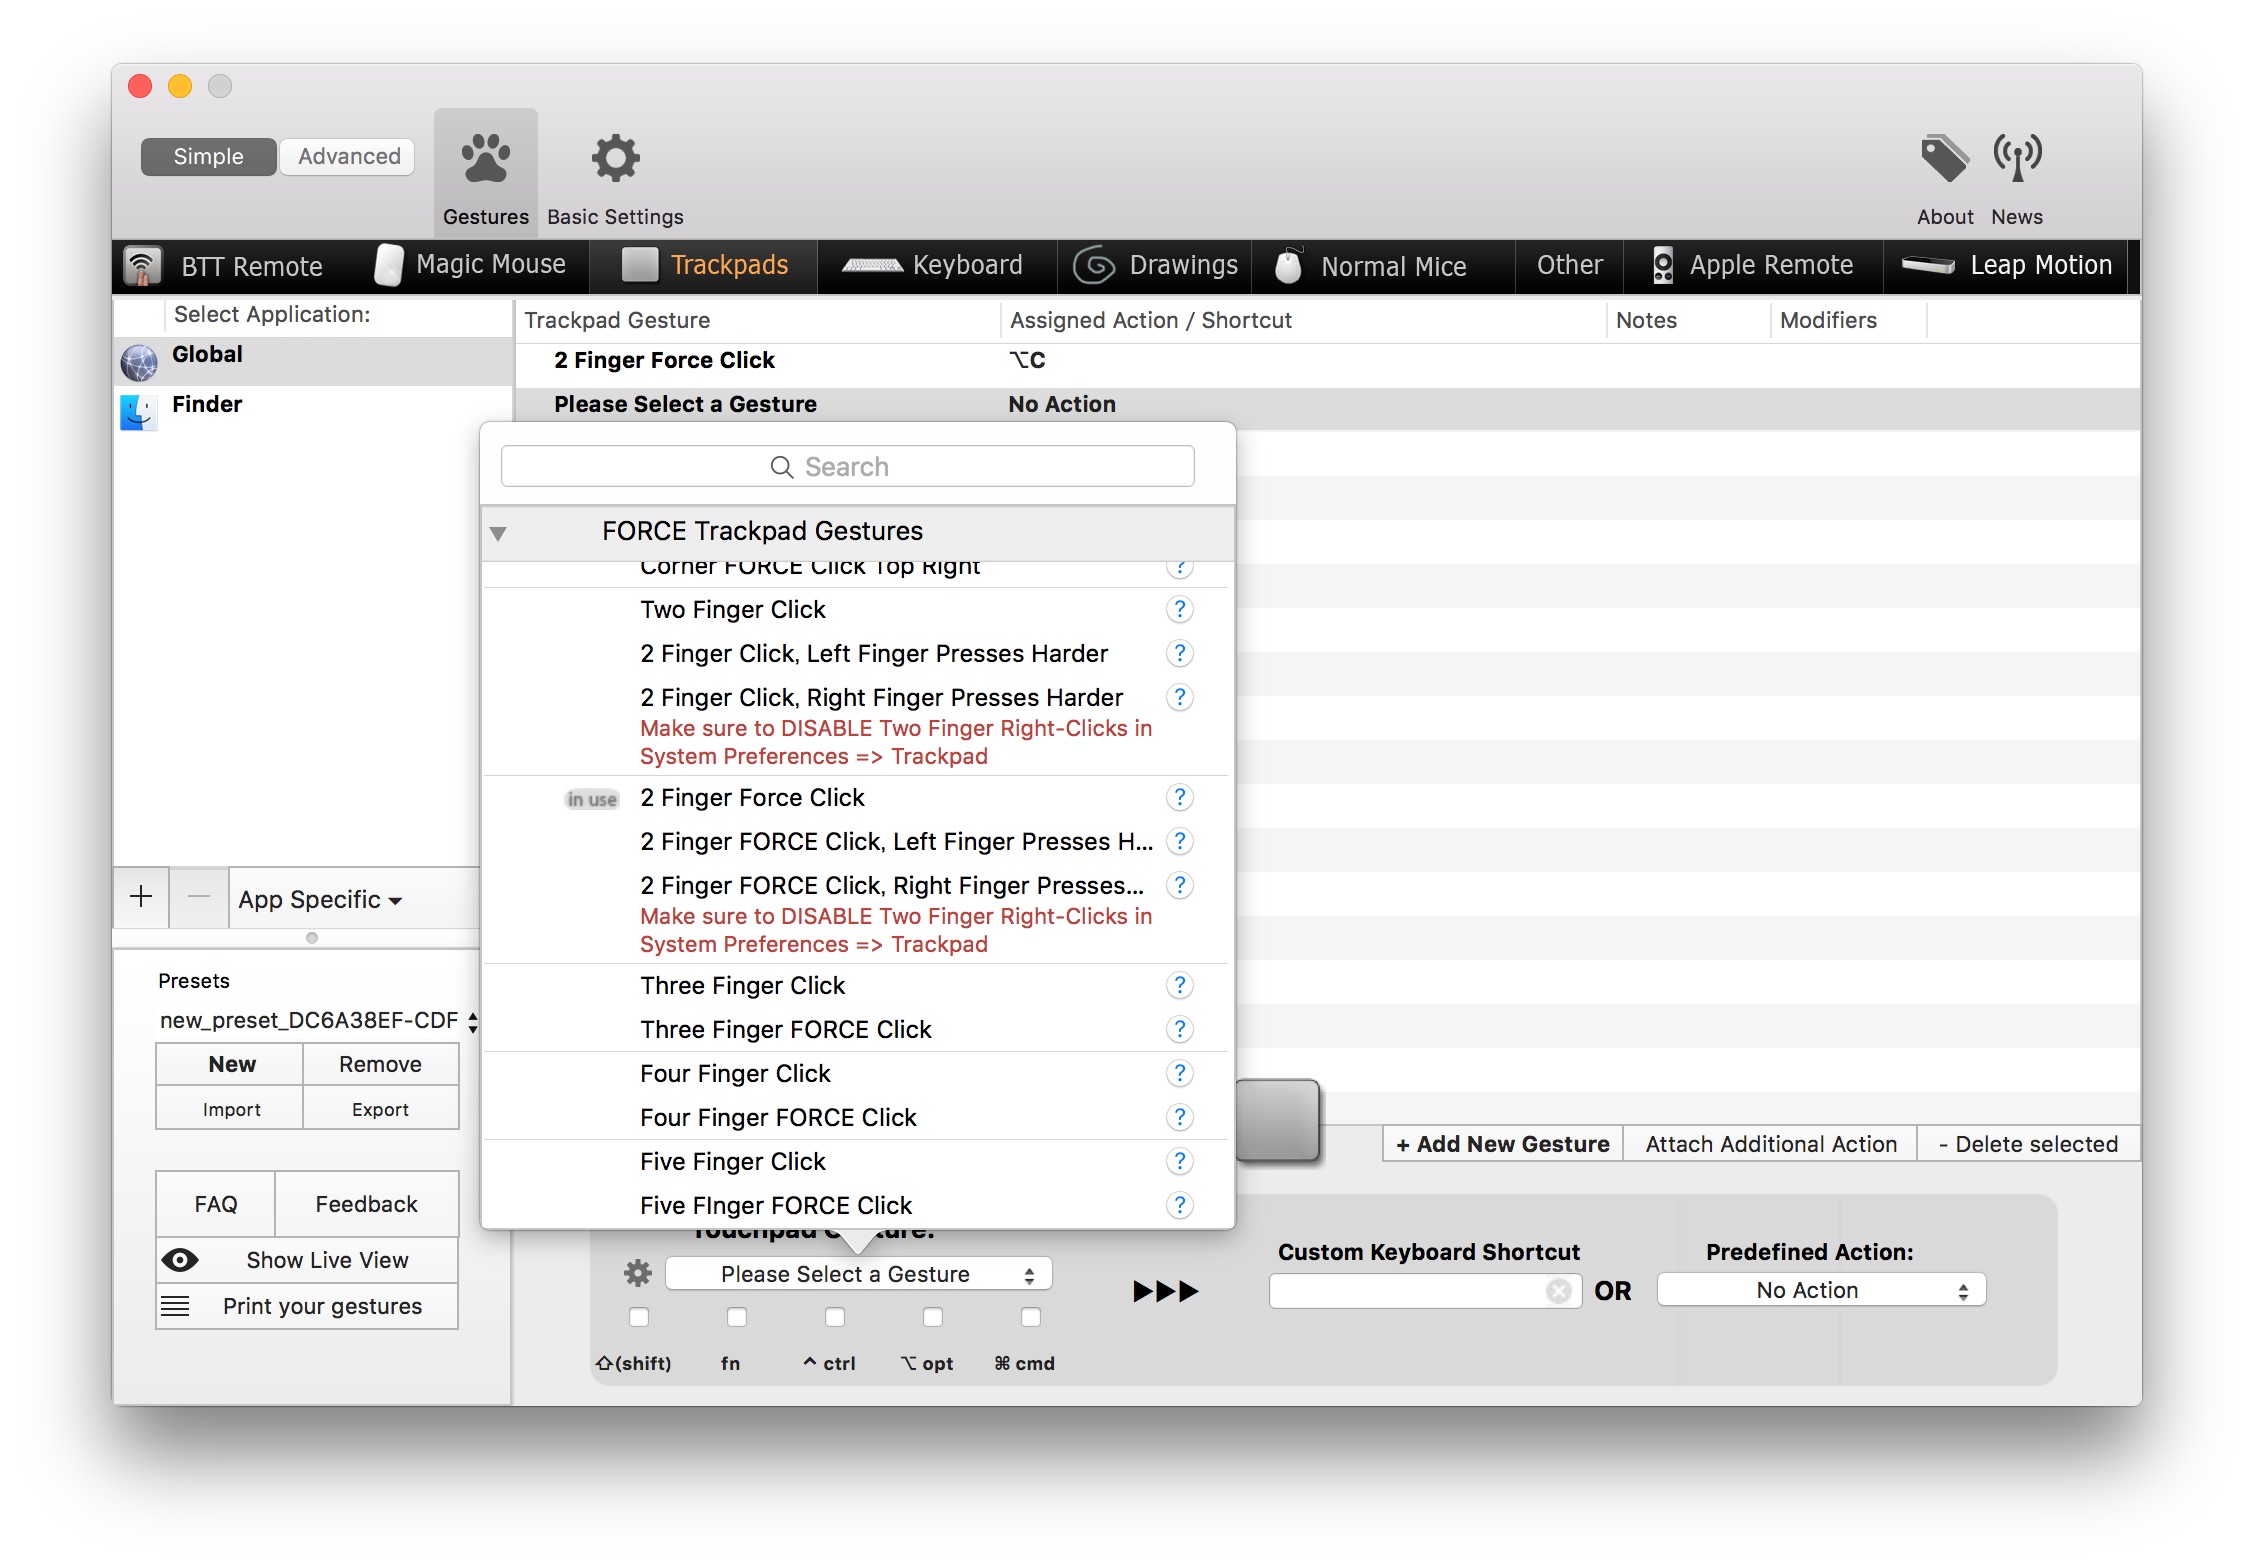The image size is (2254, 1566).
Task: Click the gesture Search field
Action: pyautogui.click(x=847, y=467)
